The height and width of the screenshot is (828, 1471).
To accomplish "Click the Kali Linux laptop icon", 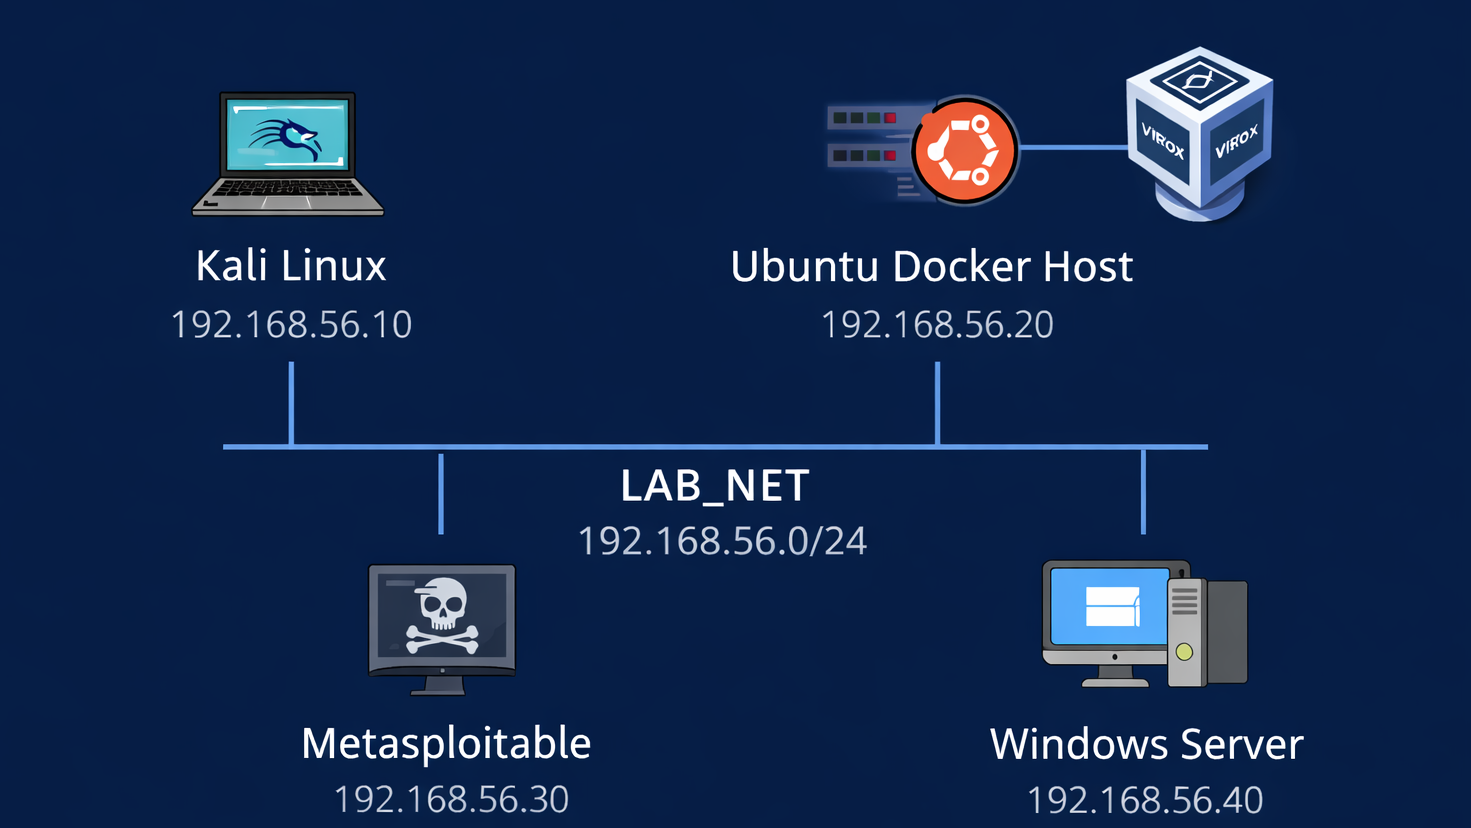I will (x=288, y=154).
